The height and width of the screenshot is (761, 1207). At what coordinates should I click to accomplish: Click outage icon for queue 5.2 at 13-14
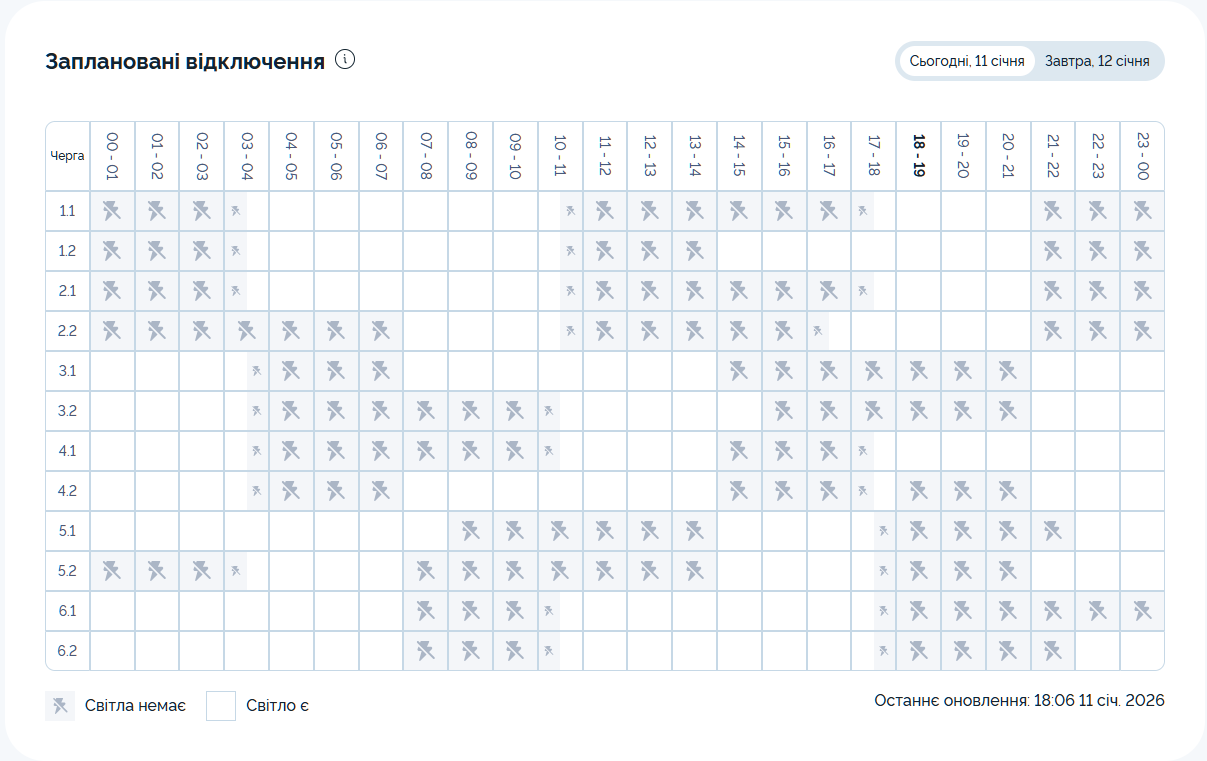694,571
